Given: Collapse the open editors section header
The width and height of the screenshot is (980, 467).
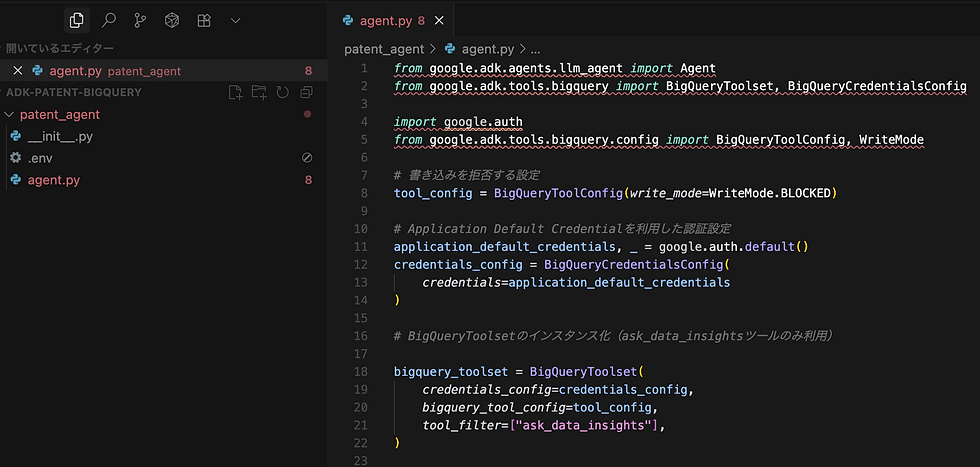Looking at the screenshot, I should (59, 48).
